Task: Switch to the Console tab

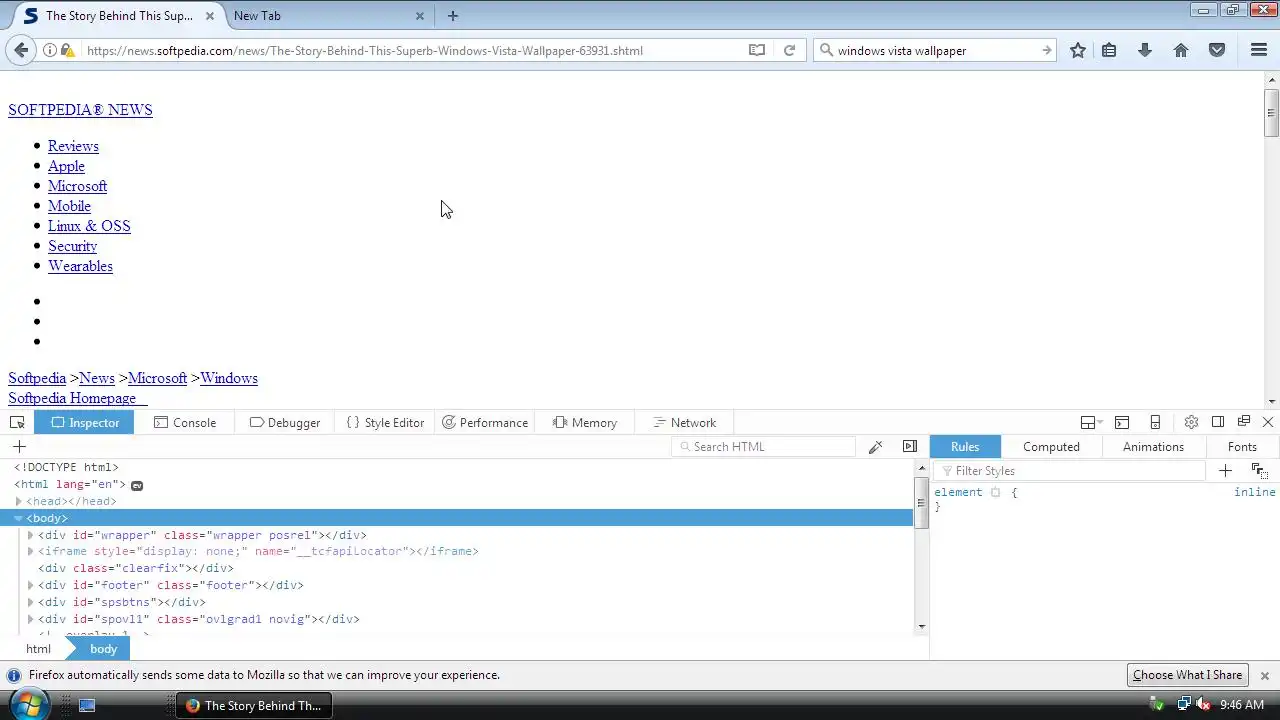Action: [x=185, y=422]
